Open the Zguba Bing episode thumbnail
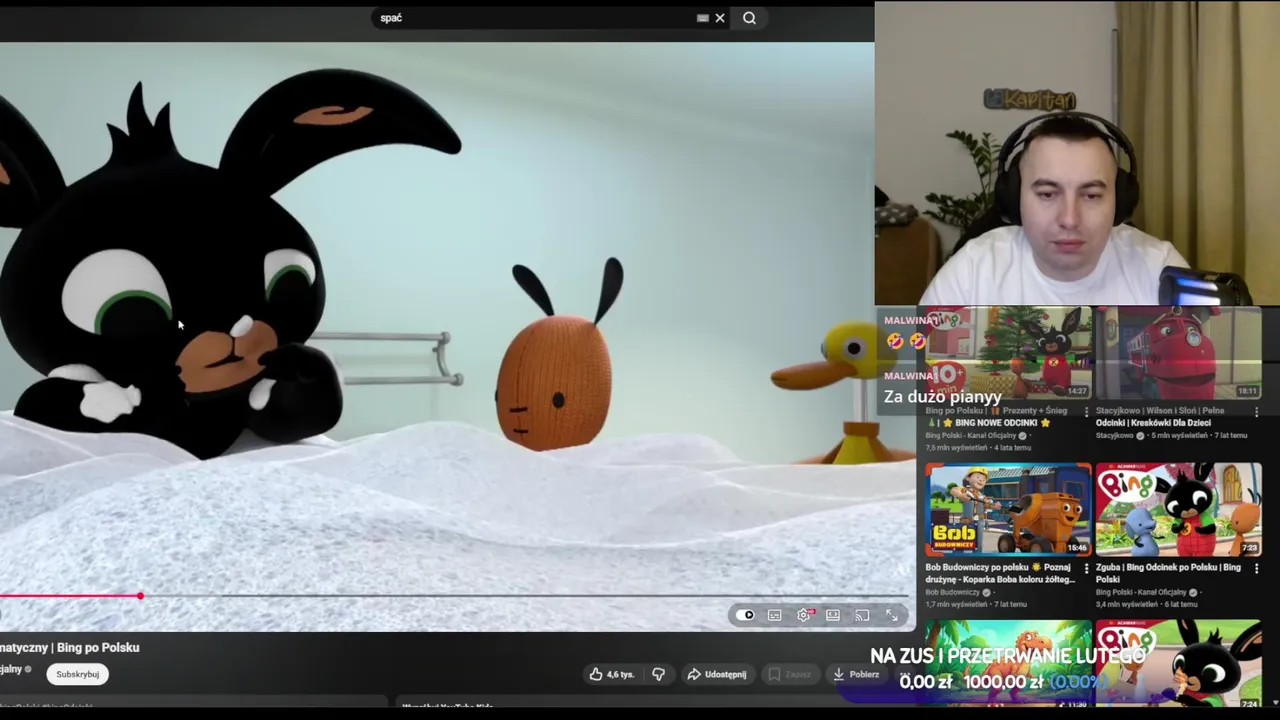 (x=1179, y=509)
